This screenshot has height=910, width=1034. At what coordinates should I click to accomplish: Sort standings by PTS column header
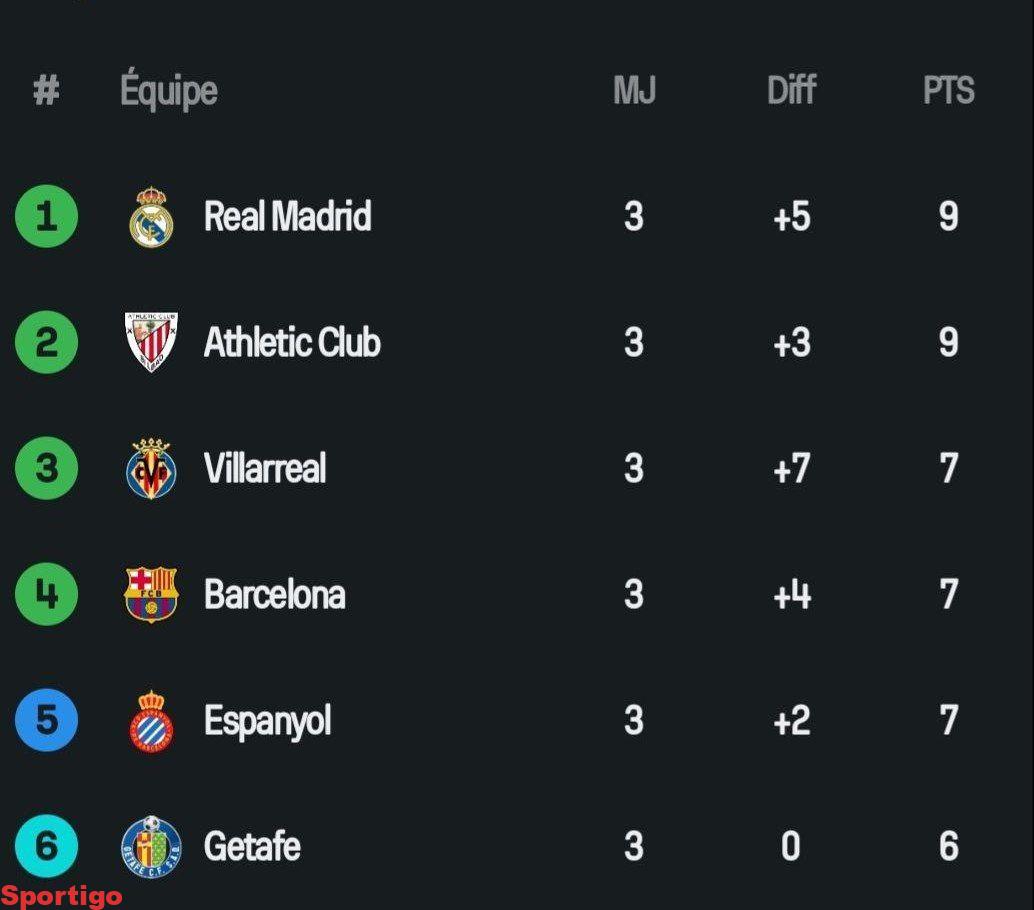pyautogui.click(x=948, y=91)
